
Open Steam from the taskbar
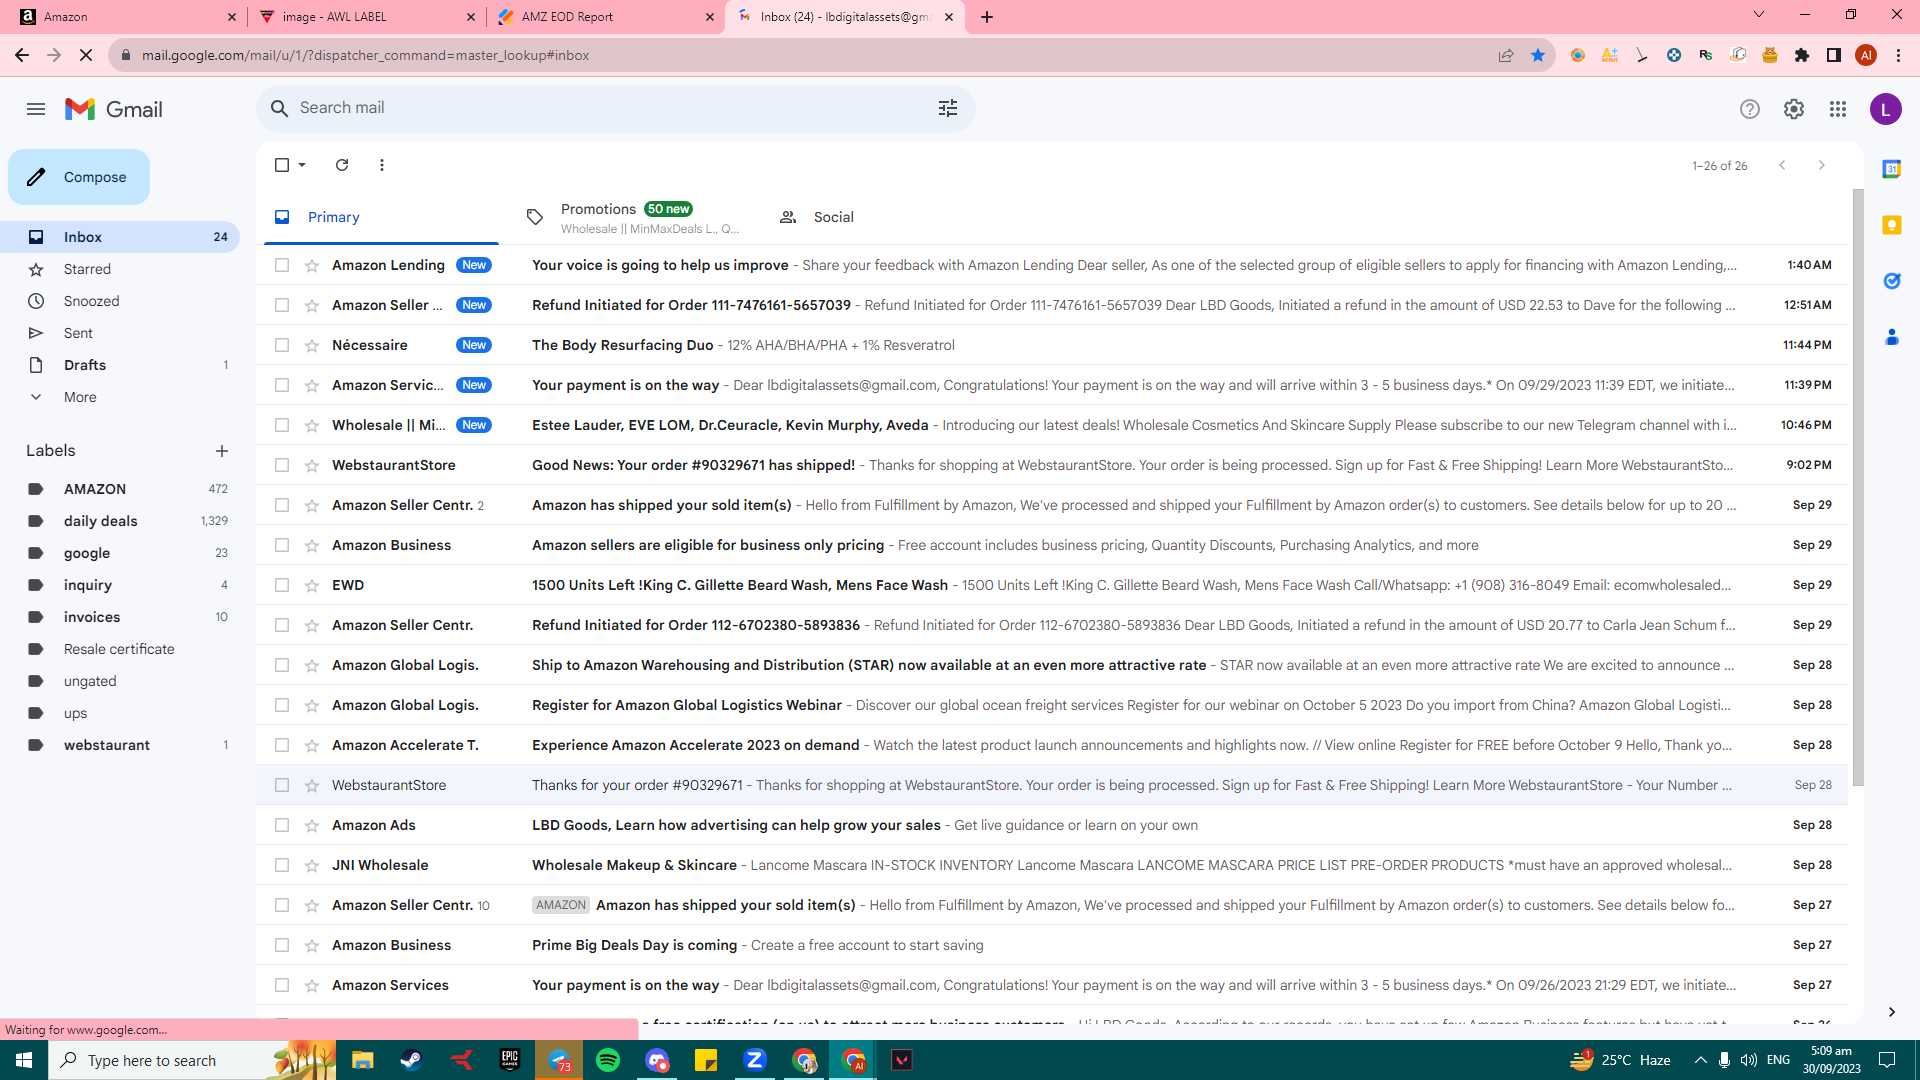click(x=411, y=1060)
